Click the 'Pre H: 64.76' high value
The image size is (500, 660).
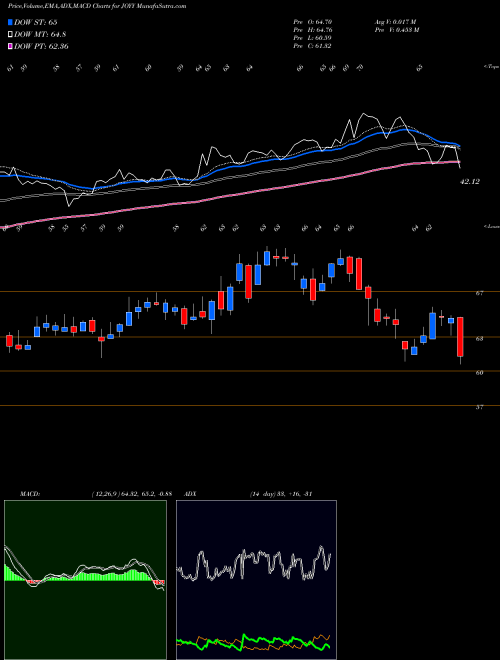313,29
